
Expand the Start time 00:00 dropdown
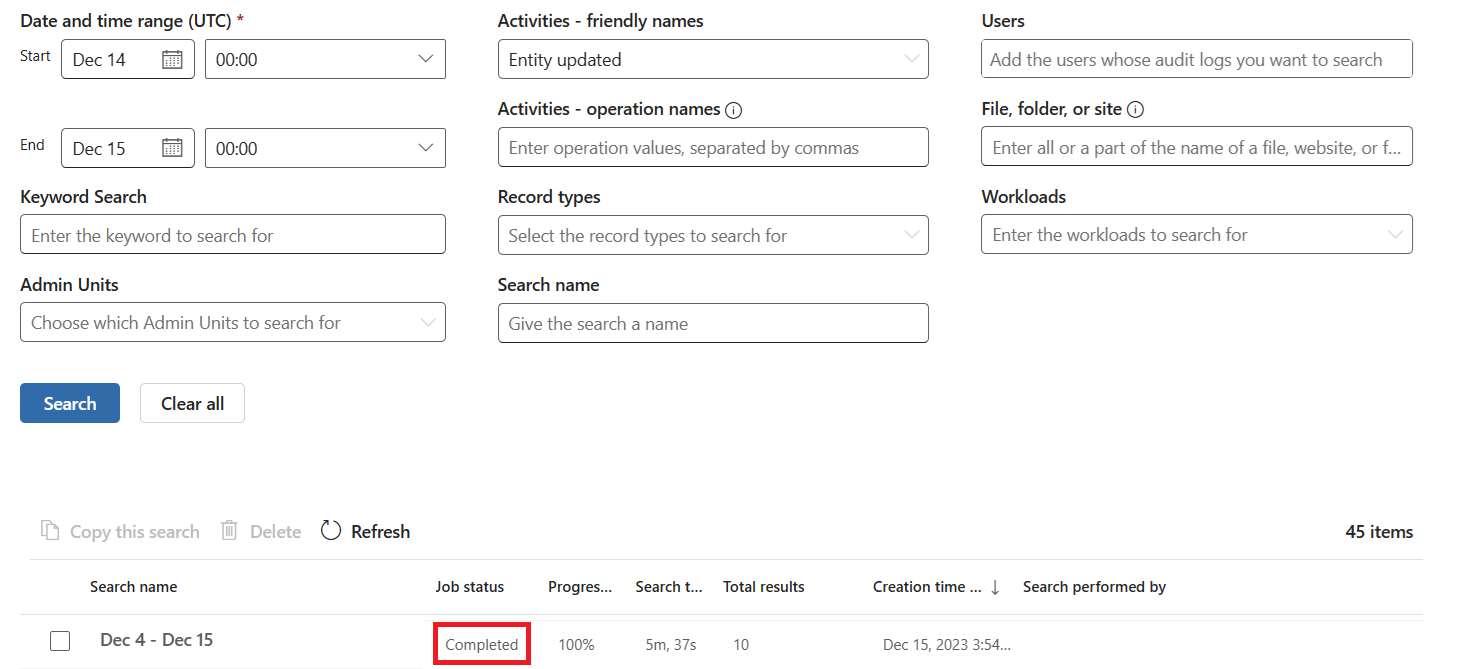(425, 60)
